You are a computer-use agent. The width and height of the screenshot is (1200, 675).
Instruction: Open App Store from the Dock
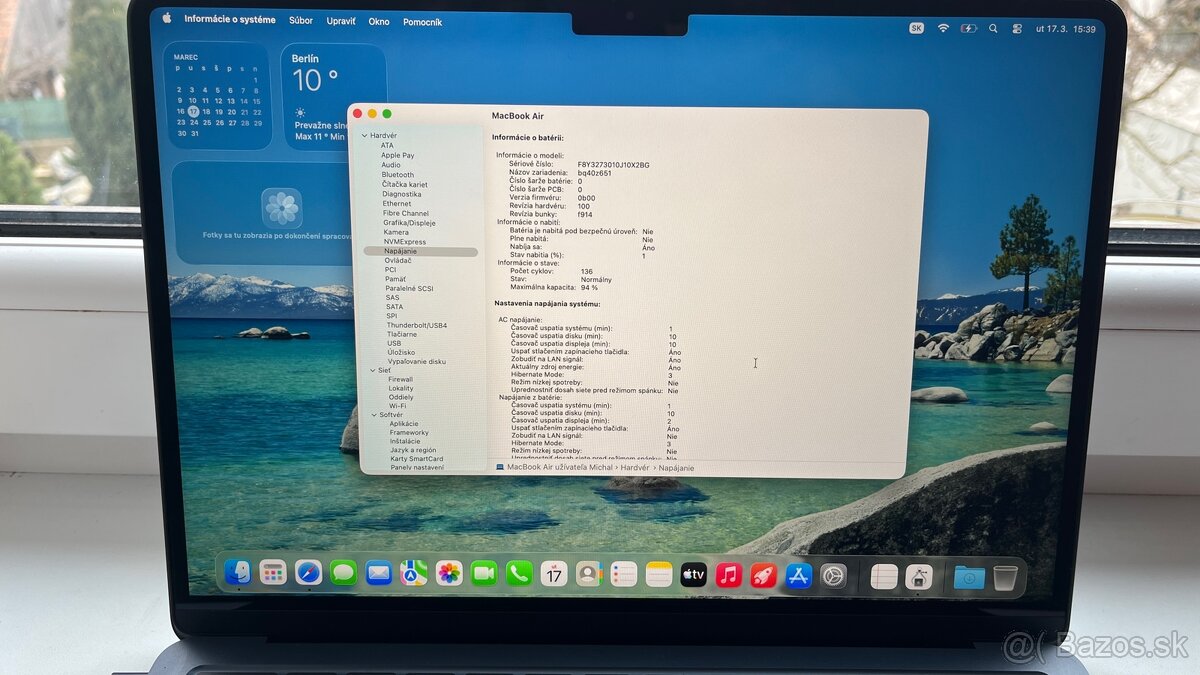799,575
